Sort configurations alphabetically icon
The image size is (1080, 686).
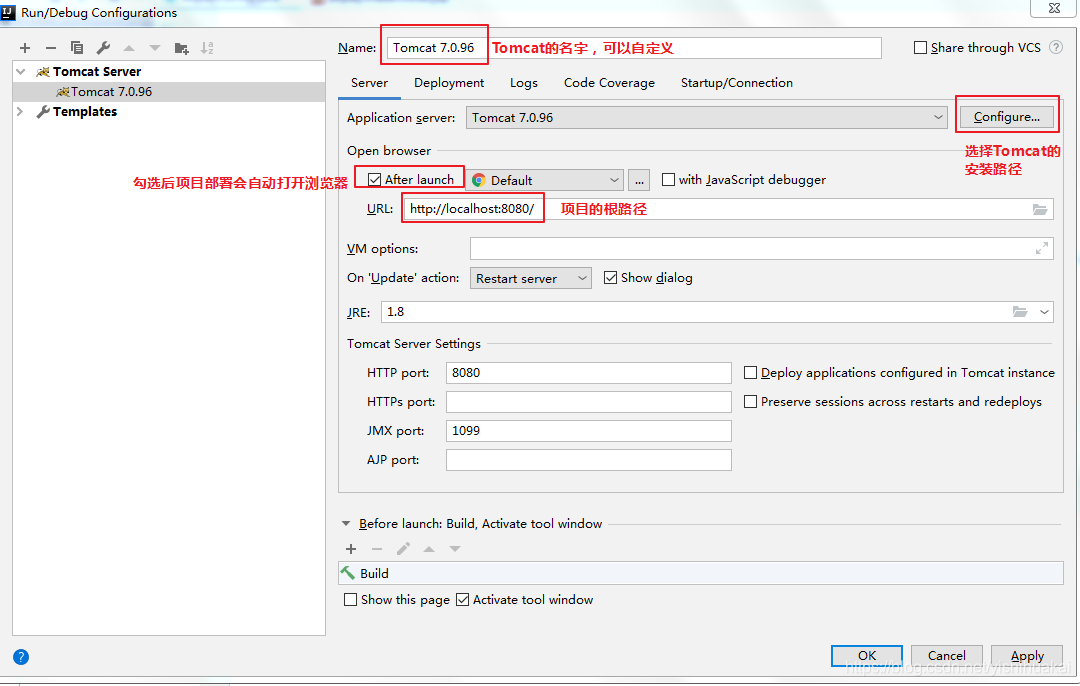click(207, 48)
